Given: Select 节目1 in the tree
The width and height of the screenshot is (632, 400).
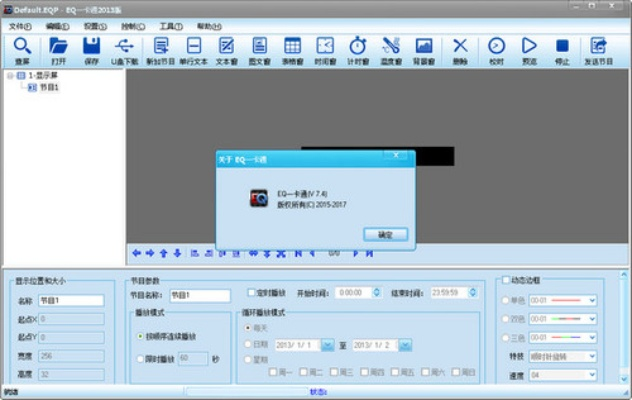Looking at the screenshot, I should point(49,87).
